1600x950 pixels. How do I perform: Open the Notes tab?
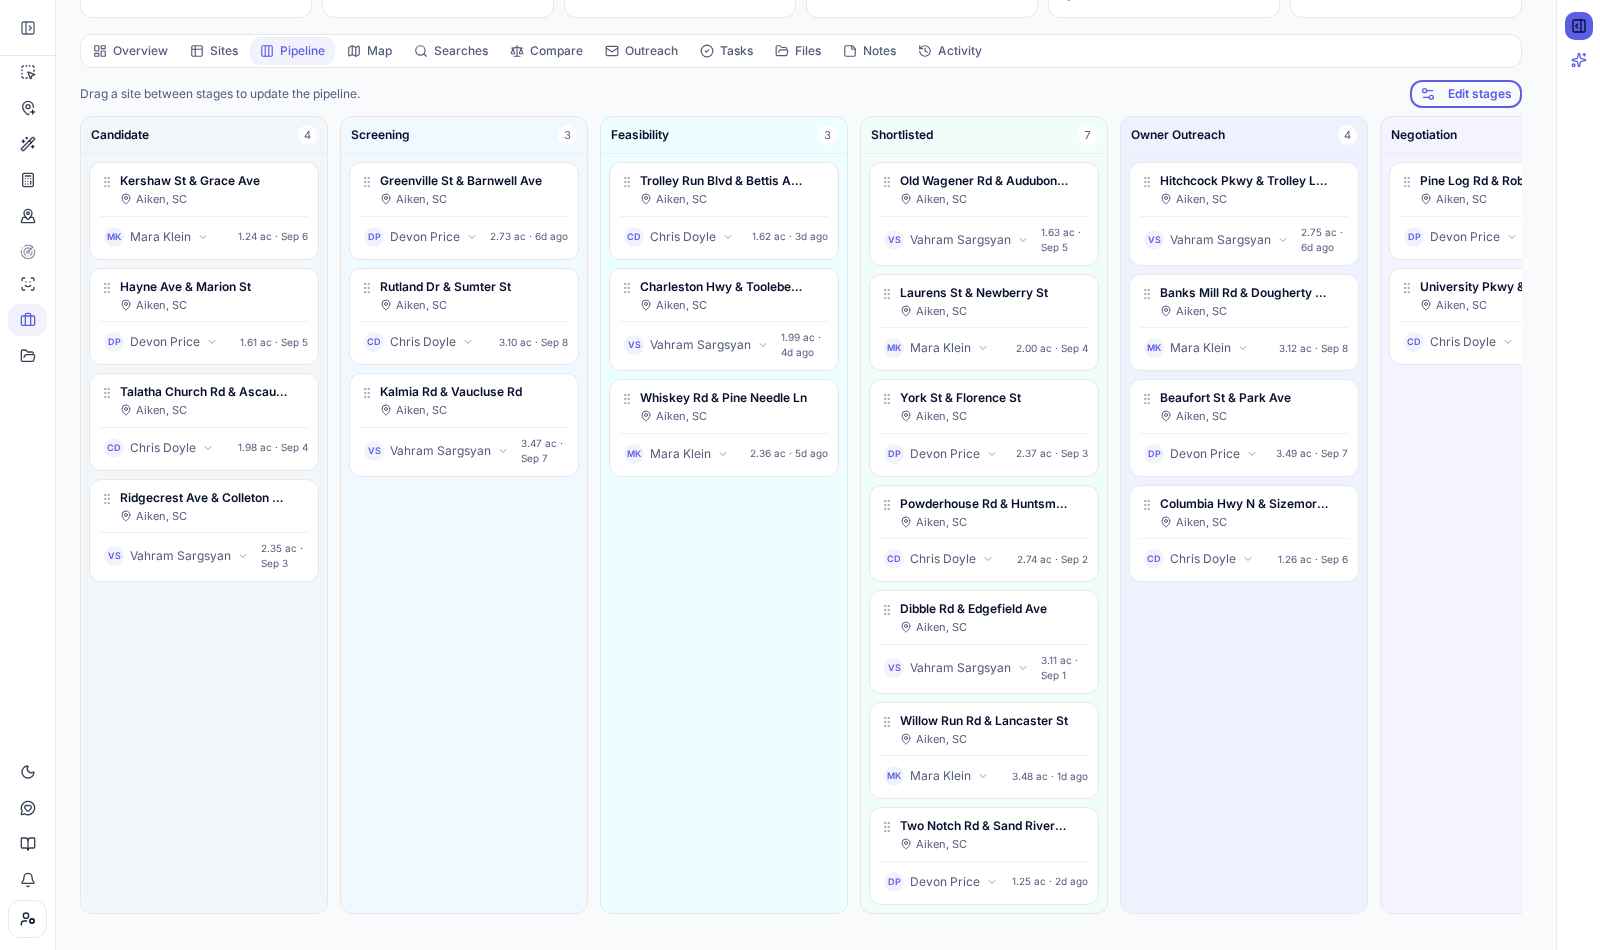pyautogui.click(x=869, y=51)
